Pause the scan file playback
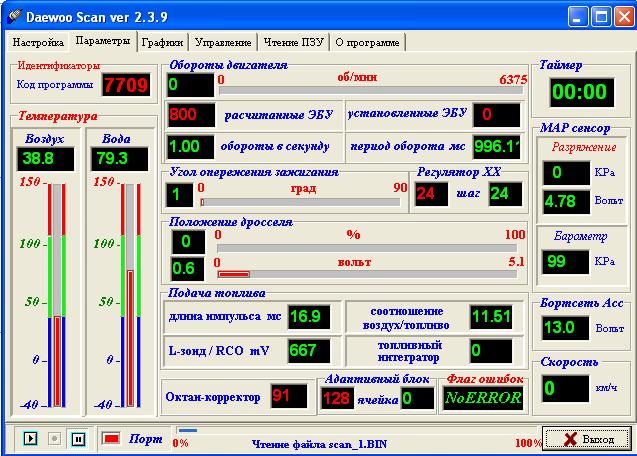The image size is (637, 456). click(x=77, y=438)
